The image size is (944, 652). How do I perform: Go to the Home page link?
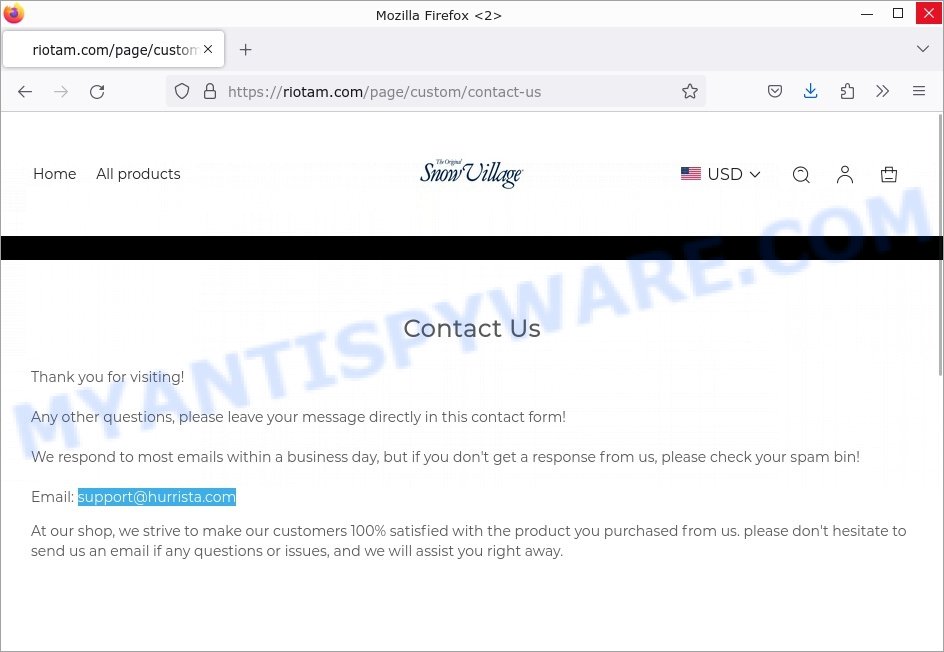[x=55, y=174]
